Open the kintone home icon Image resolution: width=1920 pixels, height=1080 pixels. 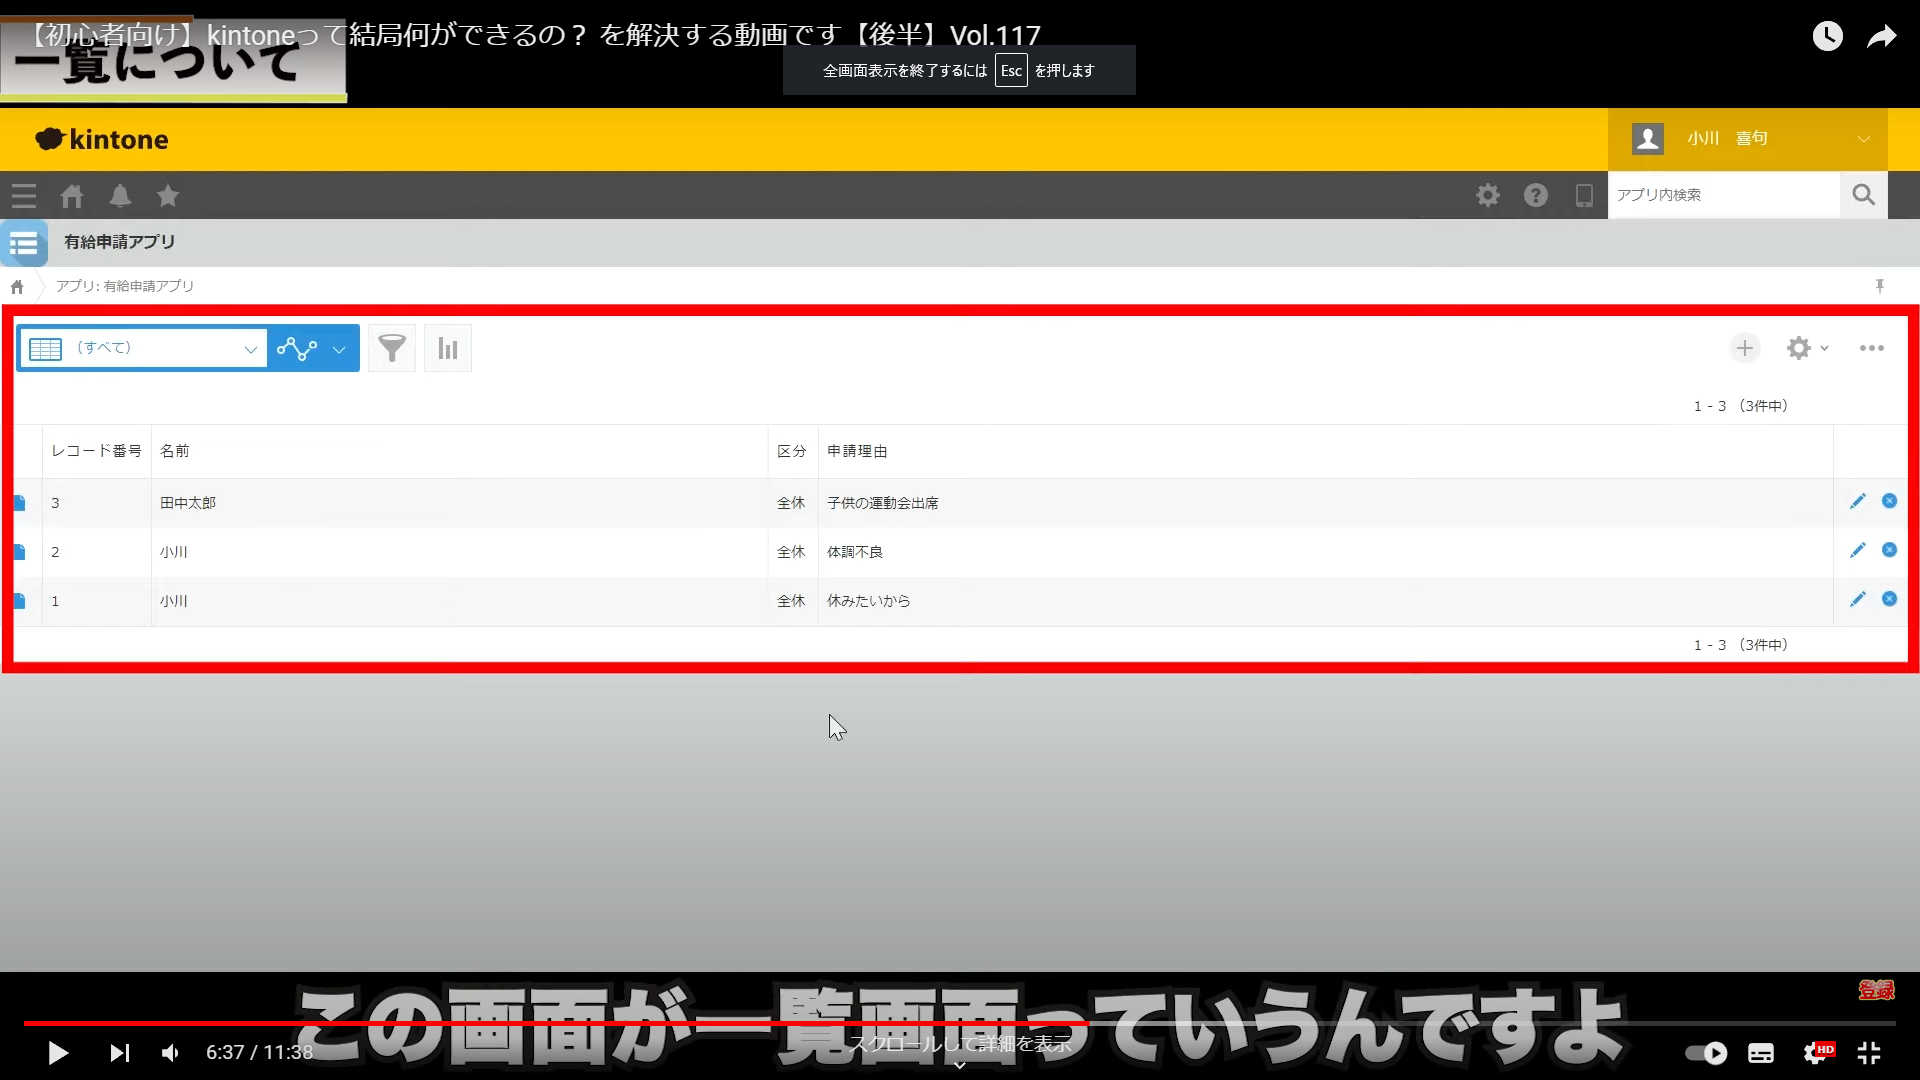(x=72, y=196)
